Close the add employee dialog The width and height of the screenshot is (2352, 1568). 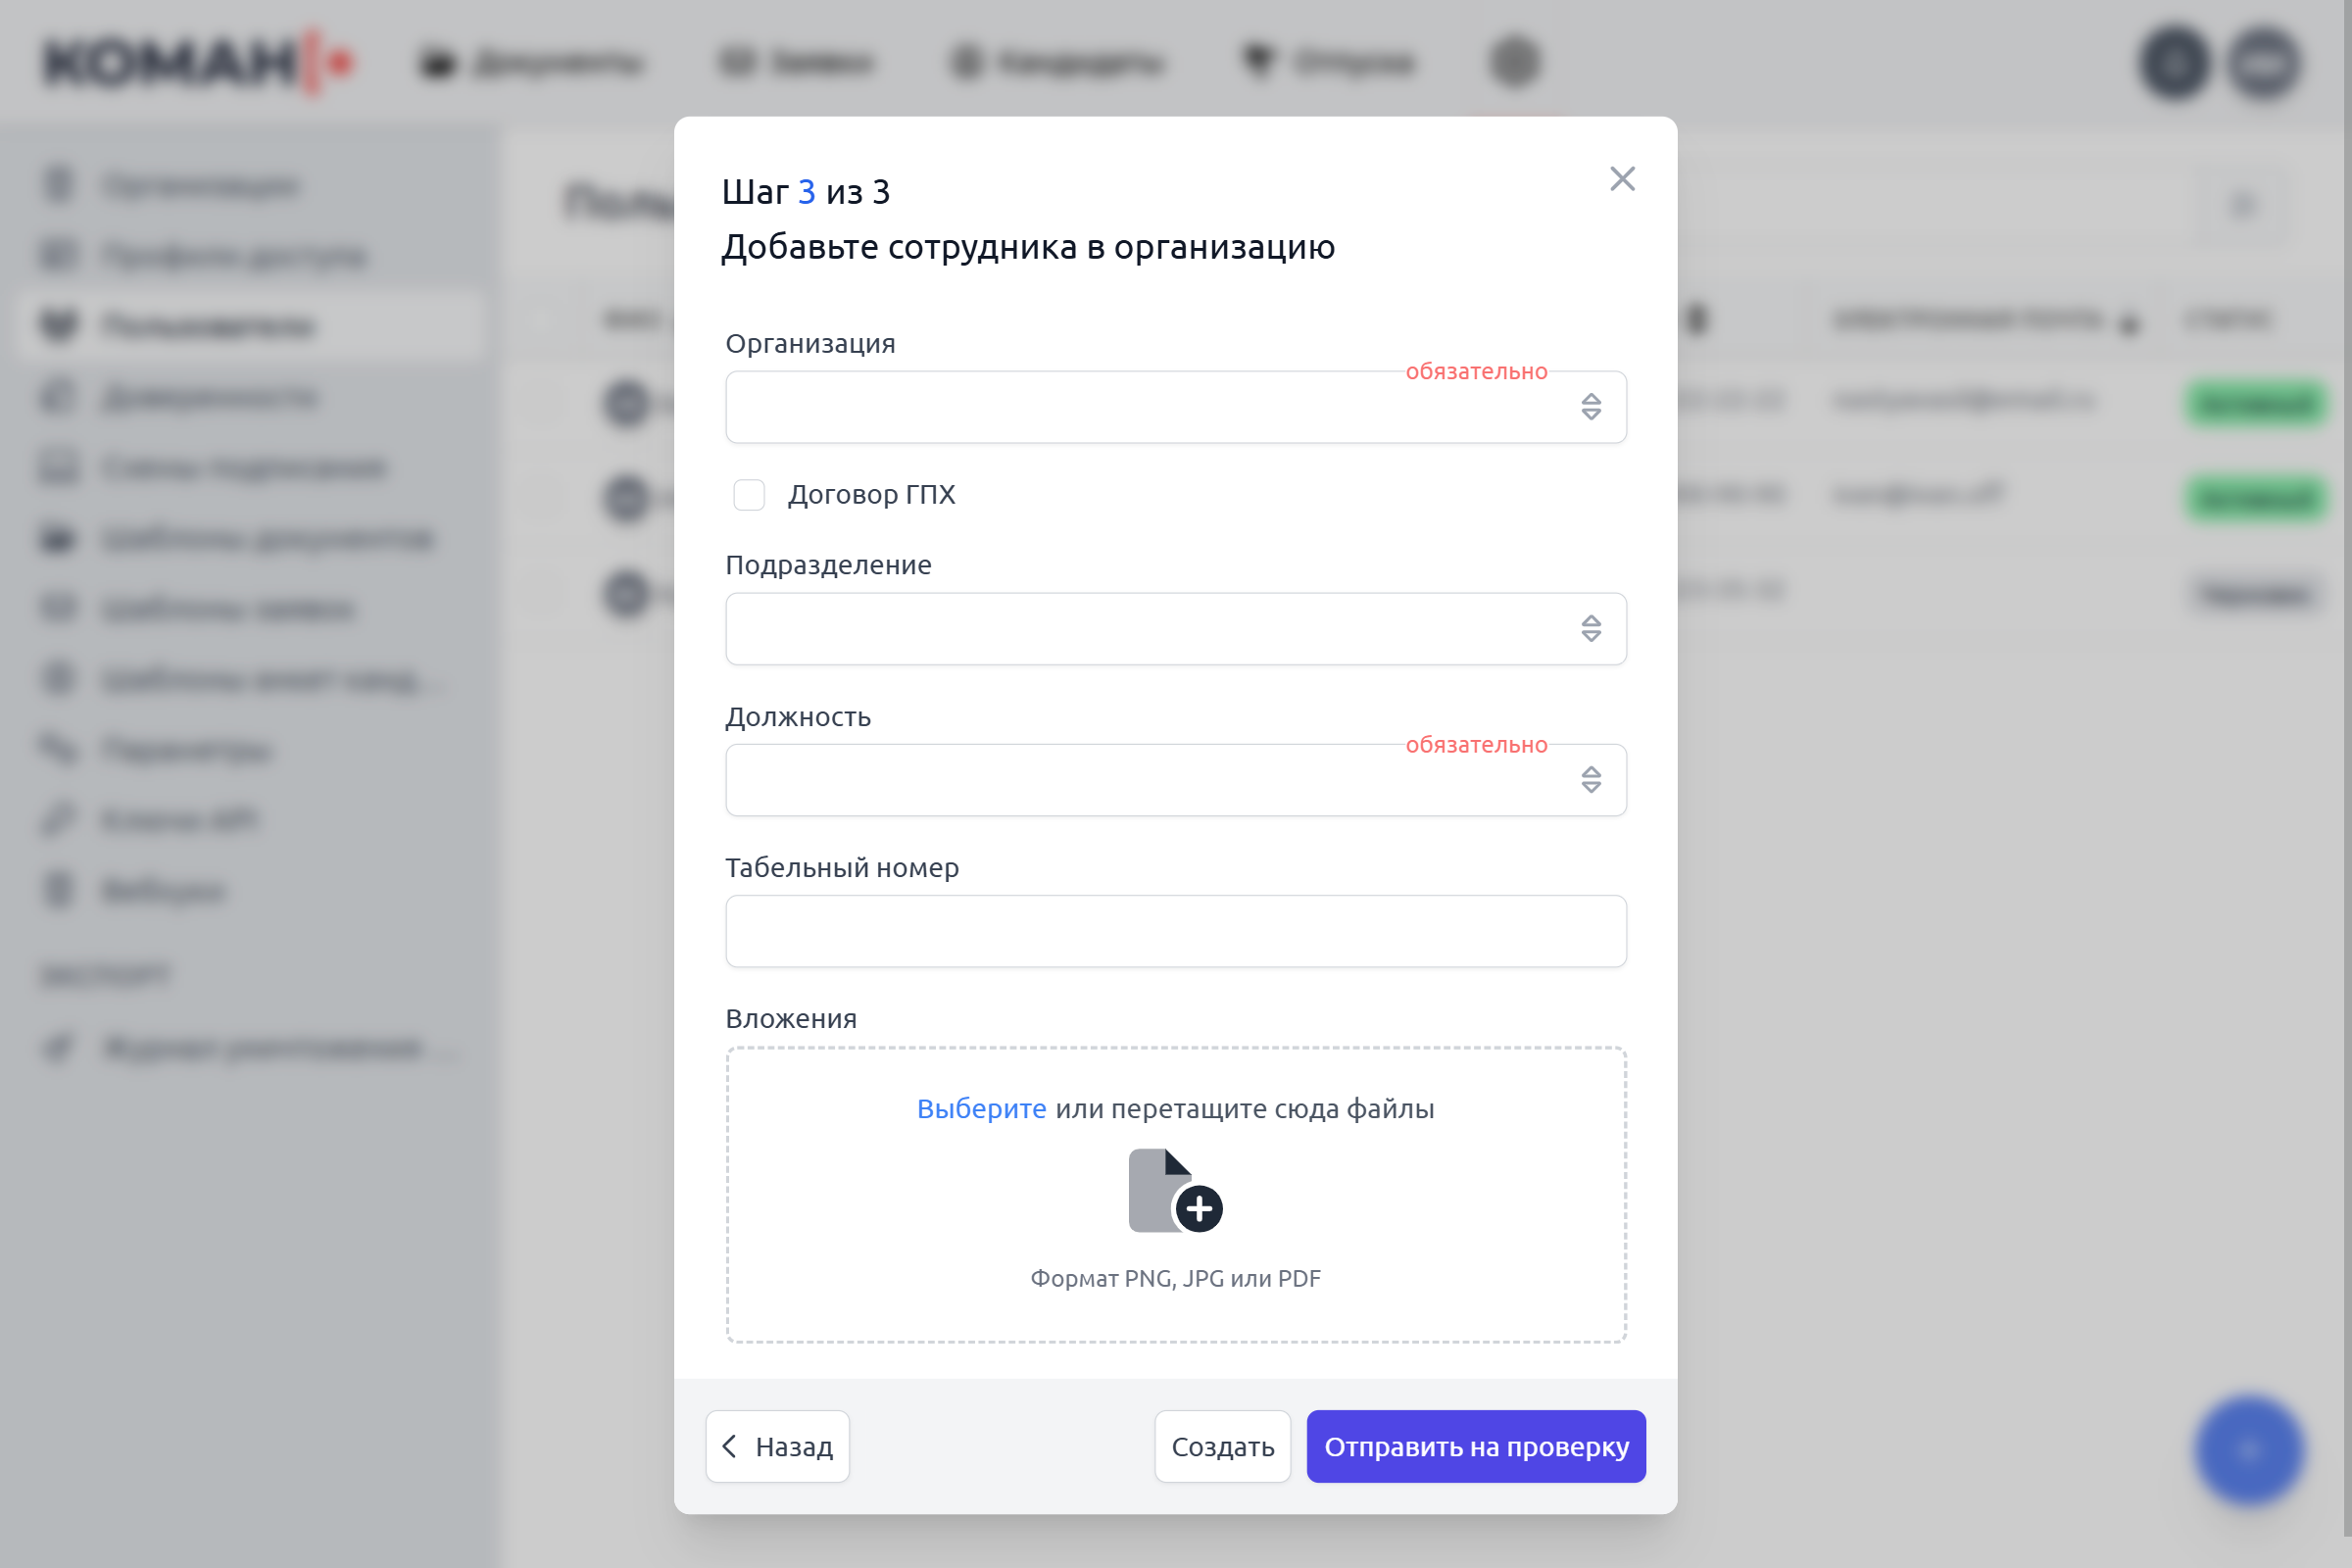coord(1622,179)
